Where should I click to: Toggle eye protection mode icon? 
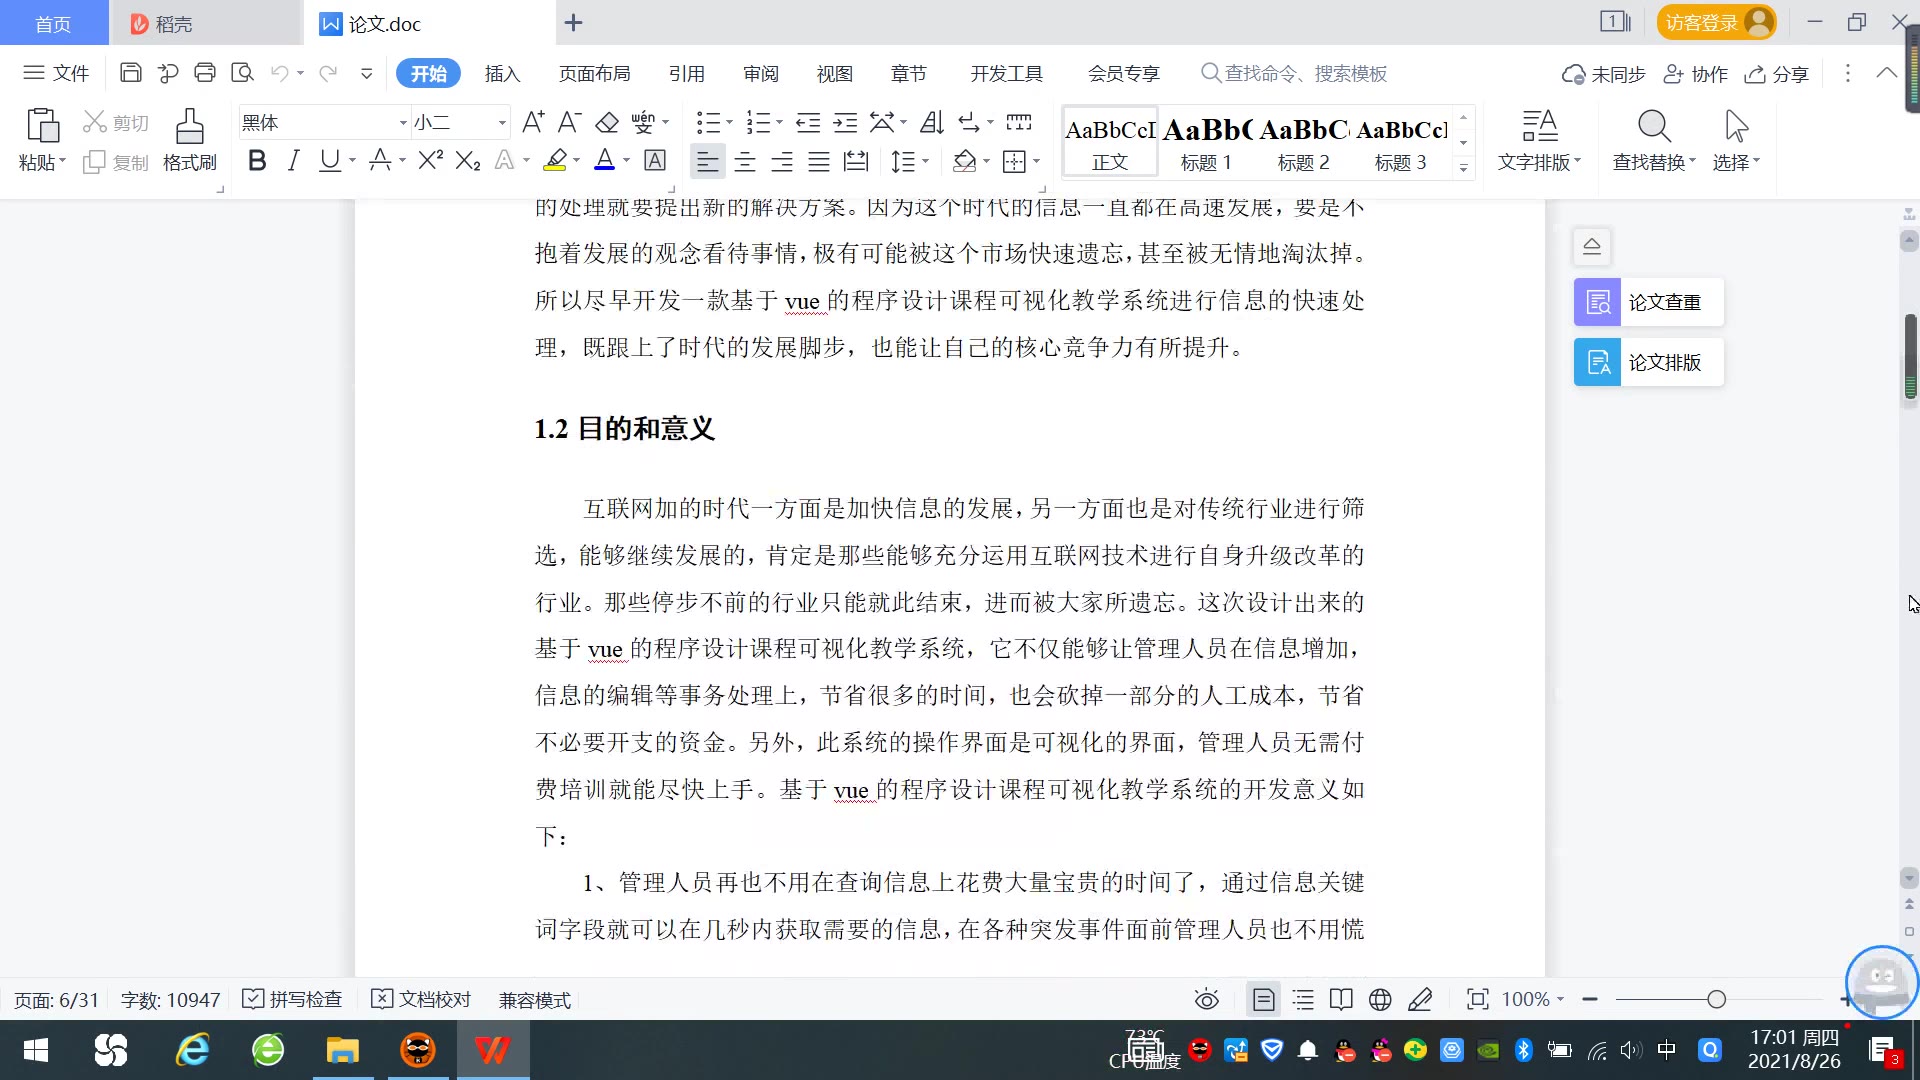(1207, 1000)
